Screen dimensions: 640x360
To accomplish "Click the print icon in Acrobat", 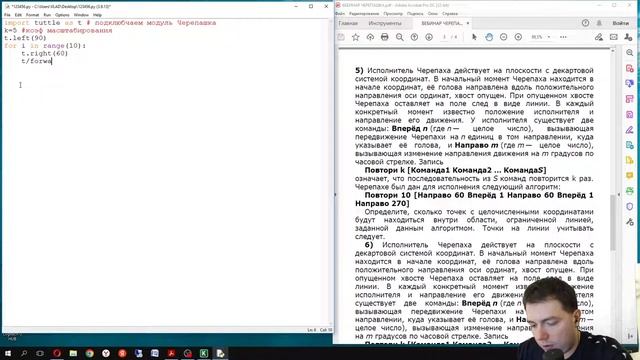I will click(384, 37).
